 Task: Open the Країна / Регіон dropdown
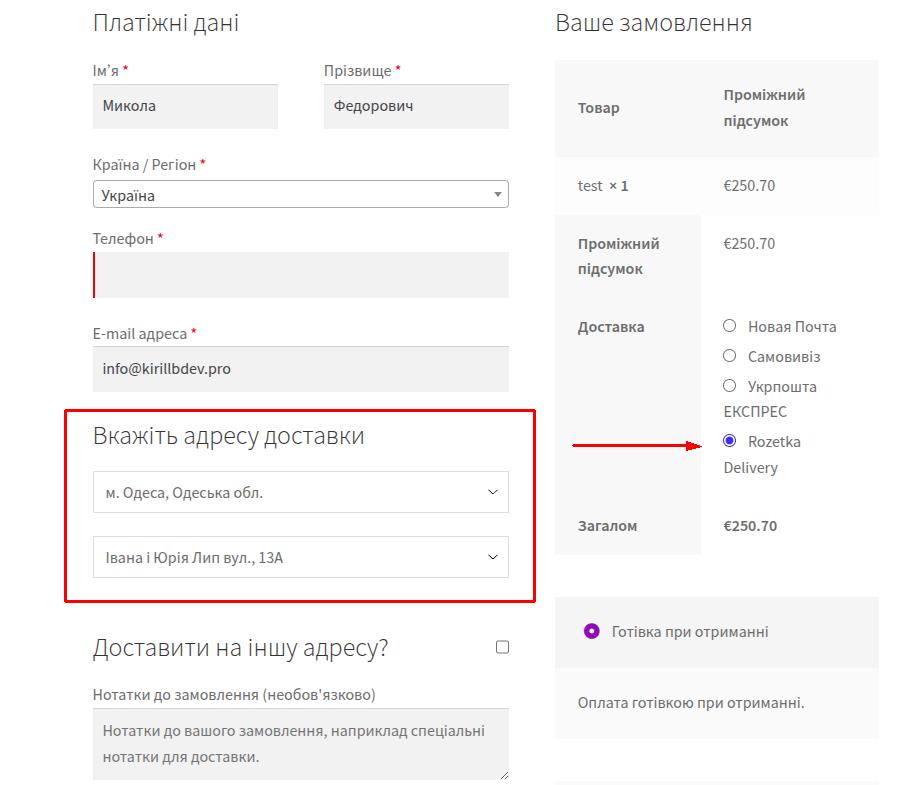click(x=300, y=194)
